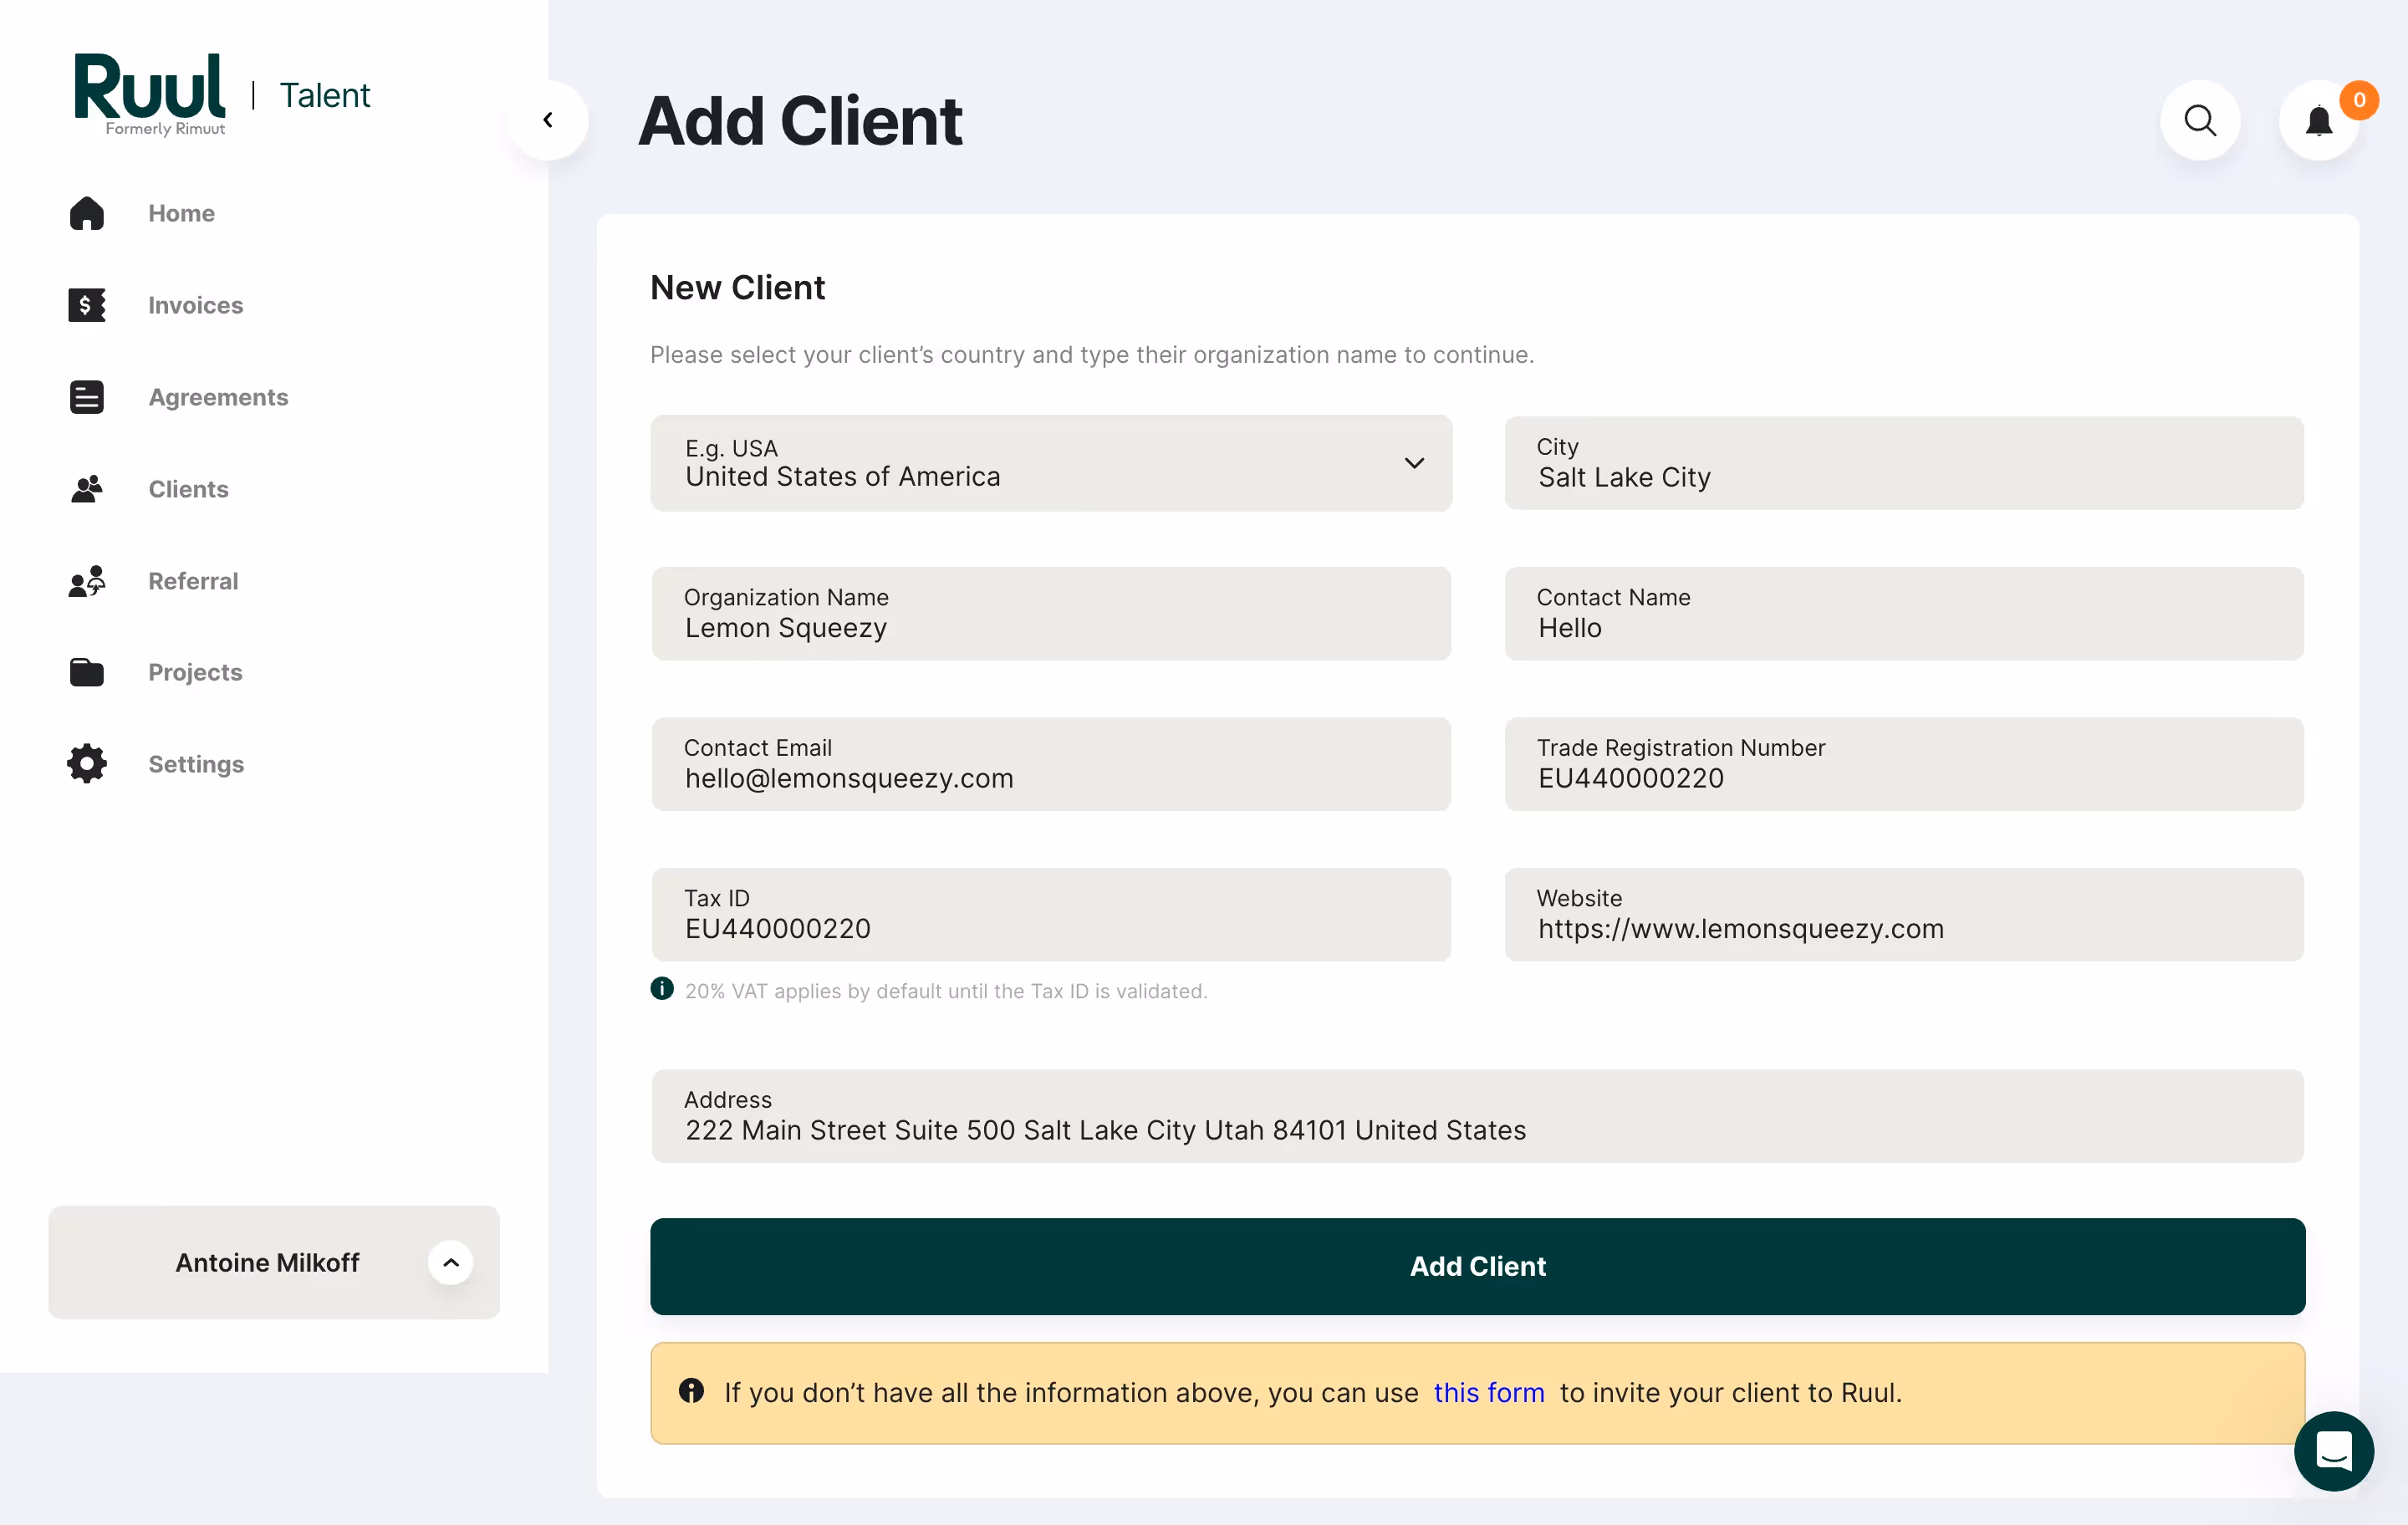Image resolution: width=2408 pixels, height=1525 pixels.
Task: Click the notification bell icon
Action: coord(2321,120)
